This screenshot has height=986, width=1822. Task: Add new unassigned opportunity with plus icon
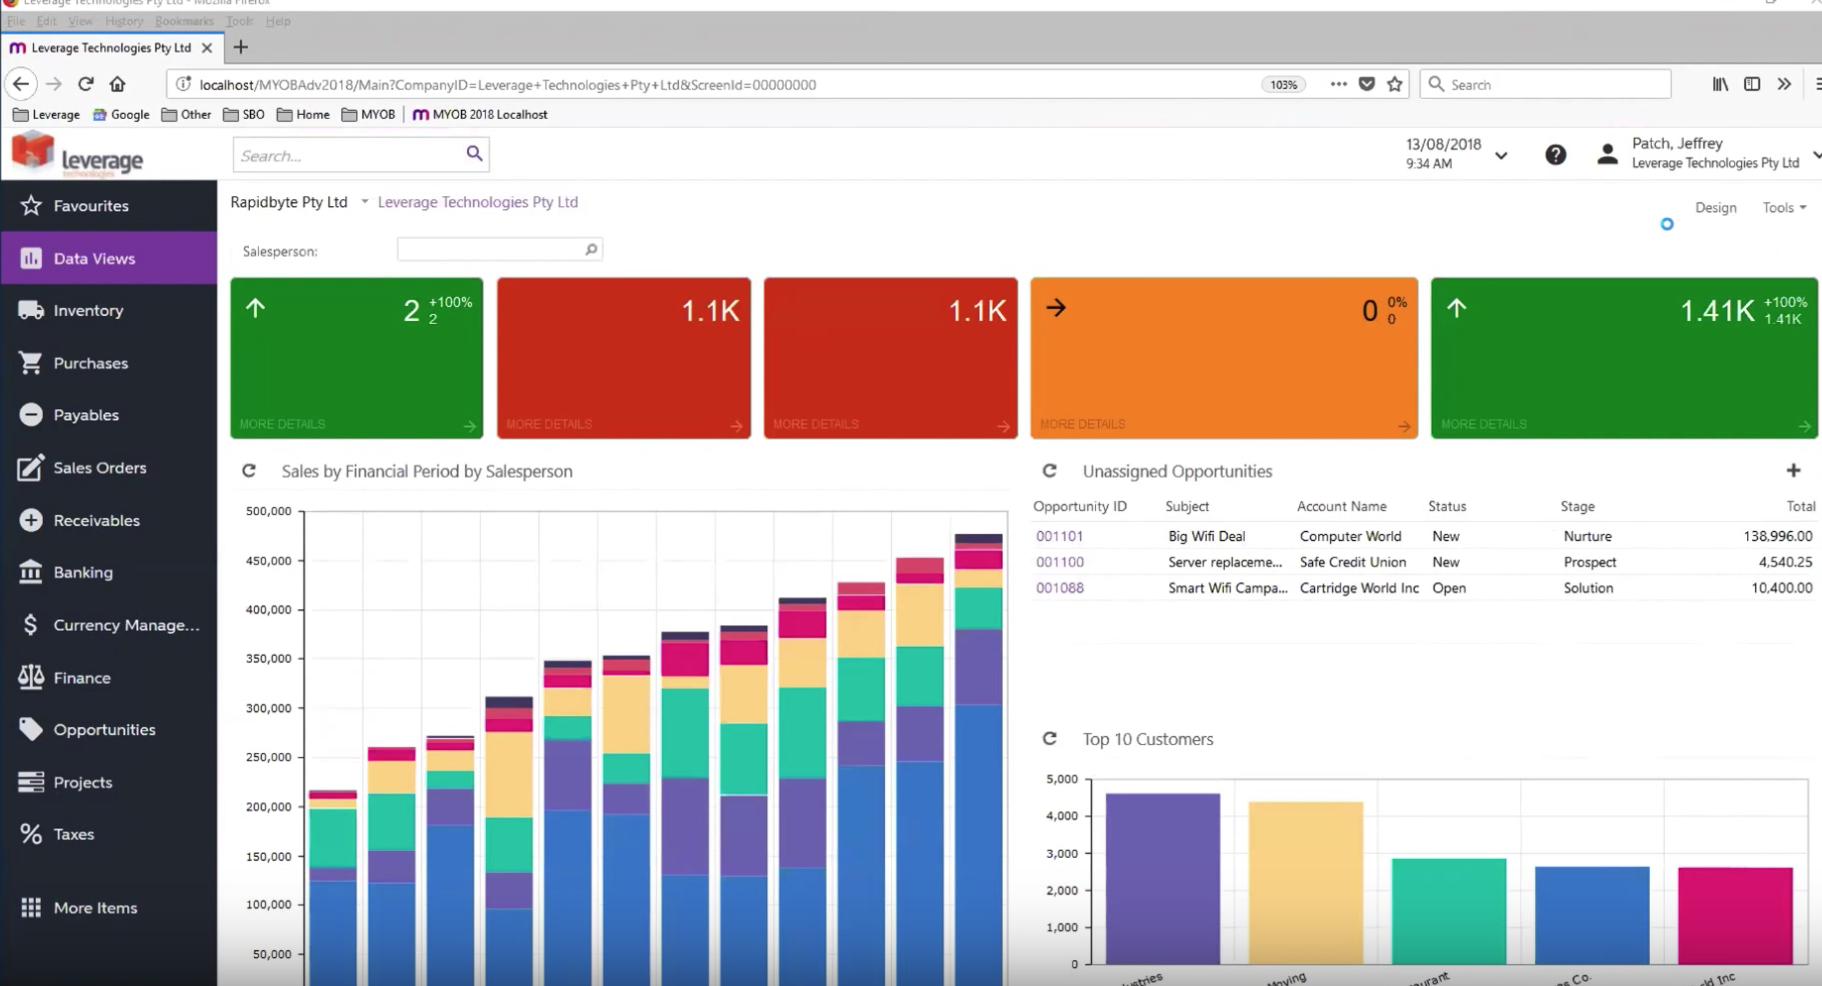click(1793, 470)
